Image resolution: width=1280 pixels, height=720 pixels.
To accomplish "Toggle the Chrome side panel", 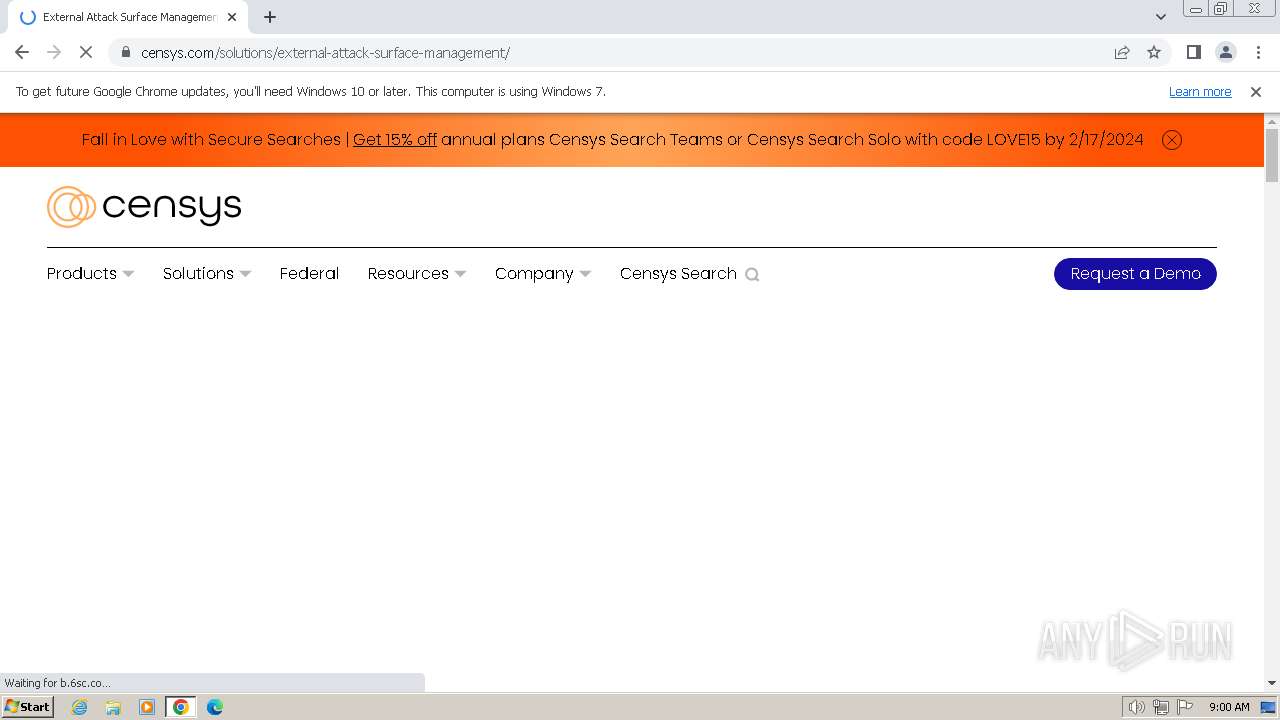I will [1193, 52].
